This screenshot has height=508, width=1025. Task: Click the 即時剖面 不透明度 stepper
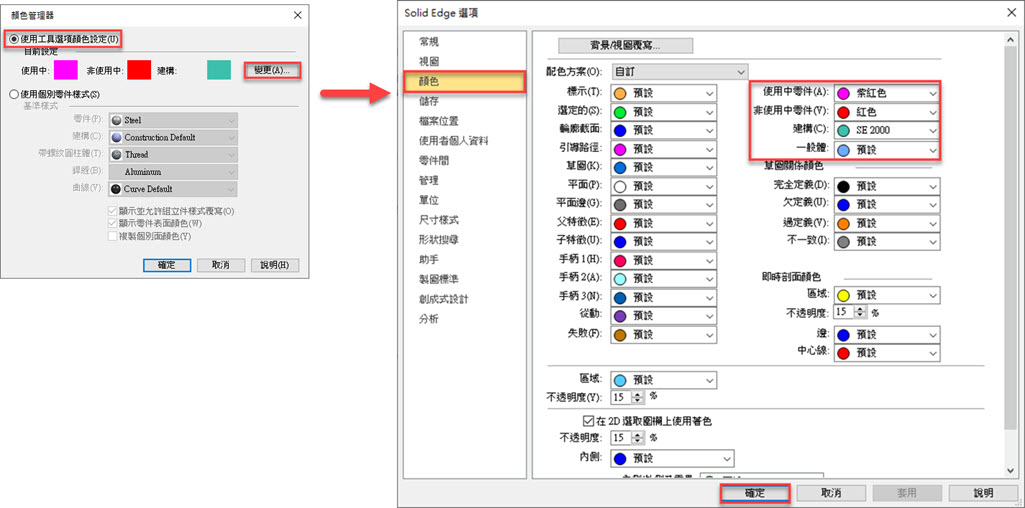[x=861, y=313]
